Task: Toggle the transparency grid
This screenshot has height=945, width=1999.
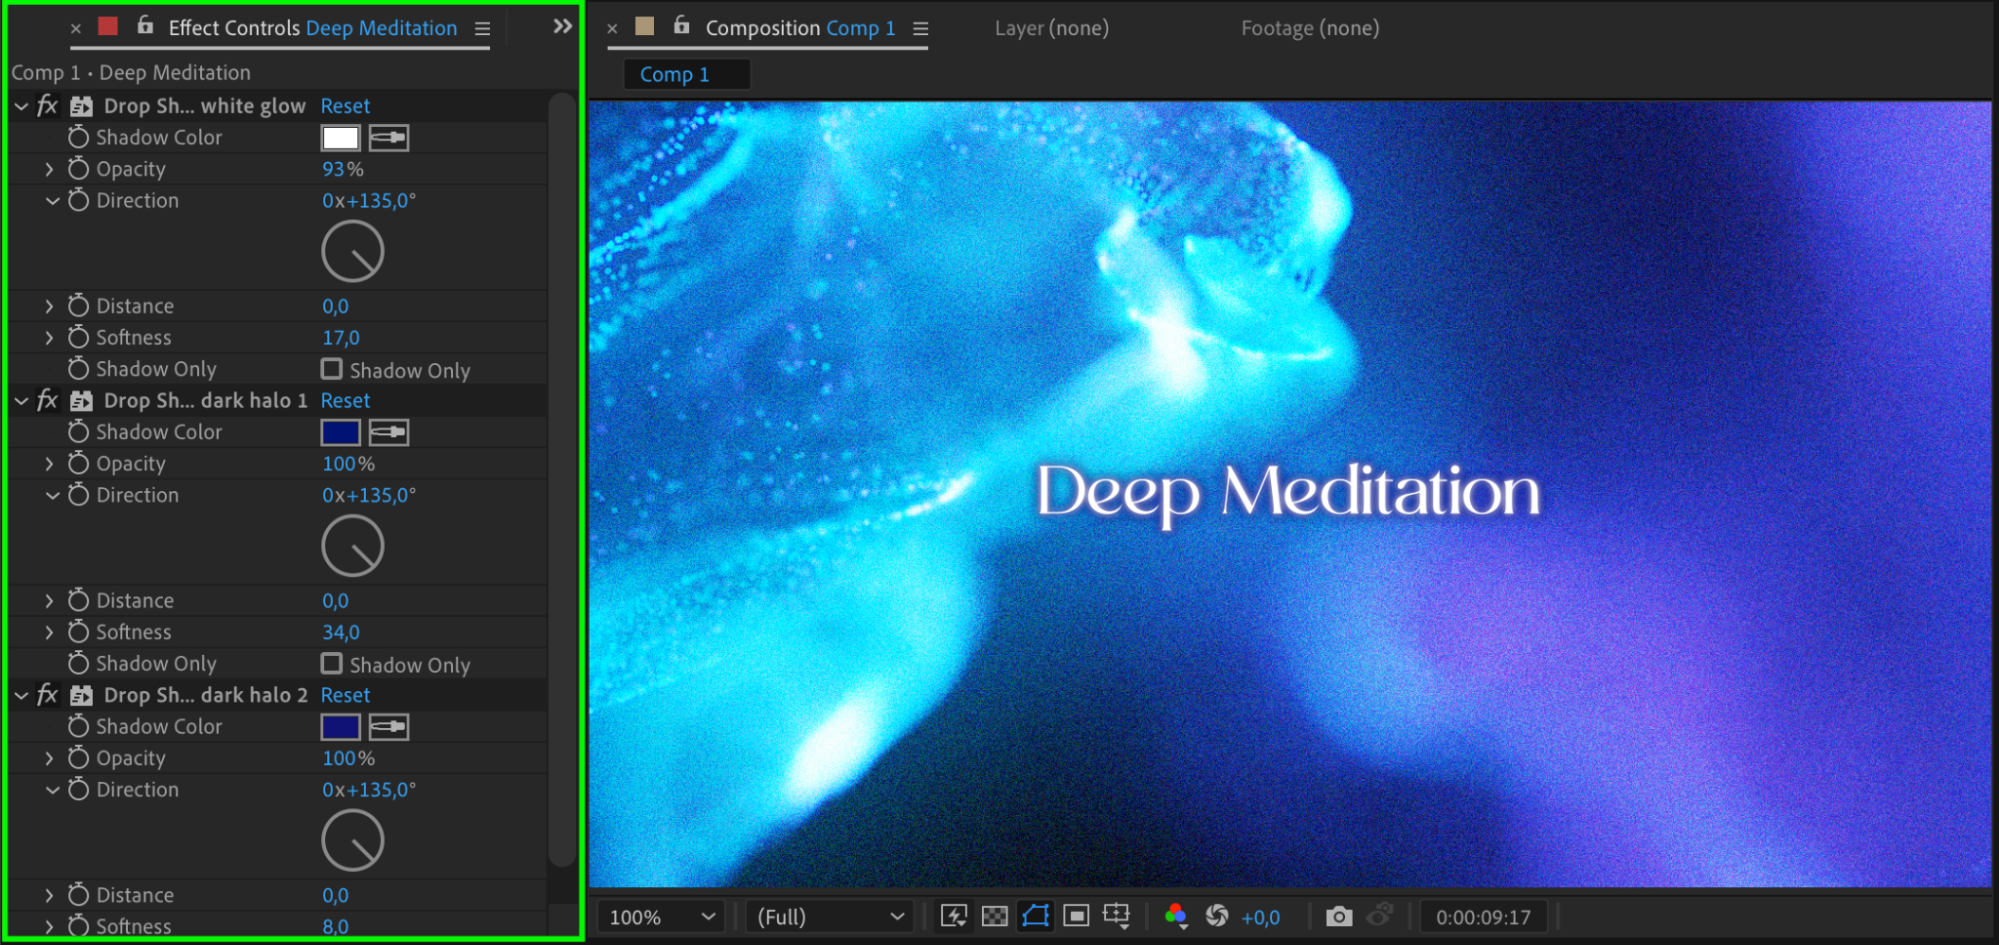Action: click(x=995, y=916)
